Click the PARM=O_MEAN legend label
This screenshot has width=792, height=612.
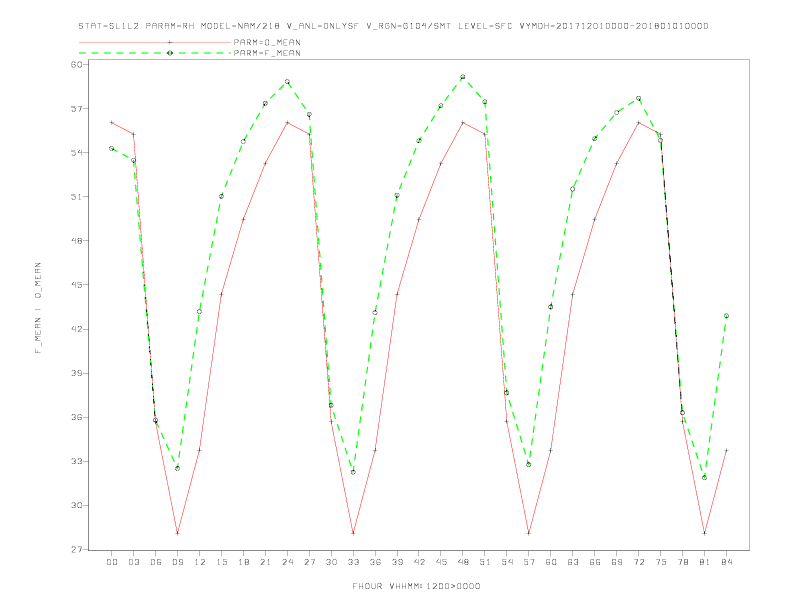(267, 42)
